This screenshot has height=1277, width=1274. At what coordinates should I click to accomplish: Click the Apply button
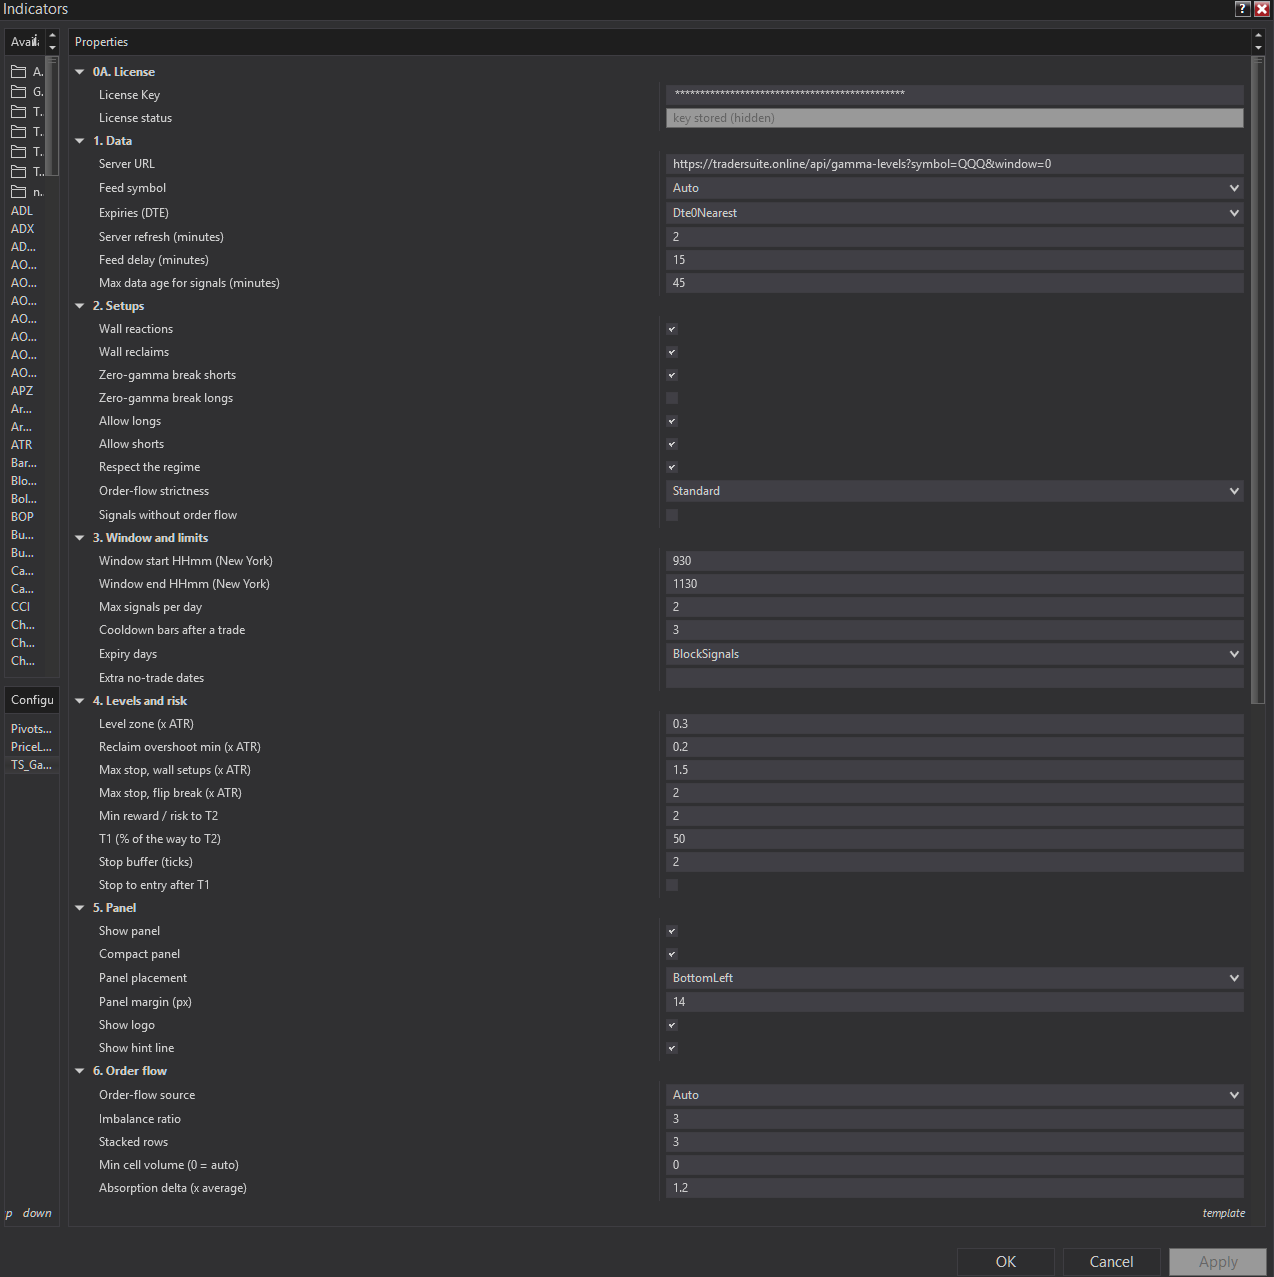click(1218, 1262)
